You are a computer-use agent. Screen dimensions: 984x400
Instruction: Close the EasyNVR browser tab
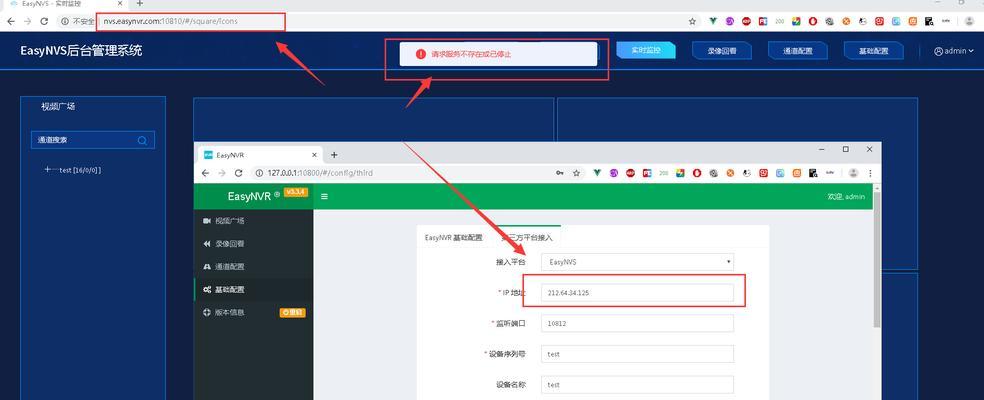coord(314,154)
